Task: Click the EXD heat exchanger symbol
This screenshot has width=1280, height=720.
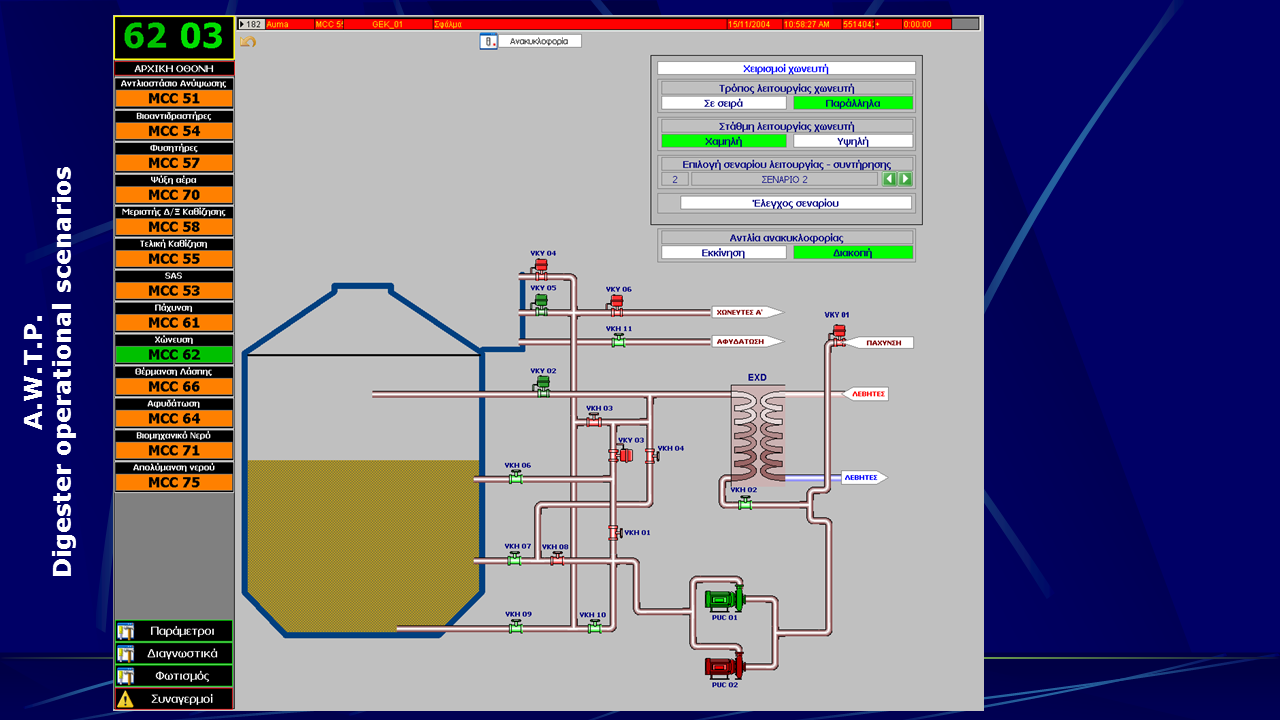Action: click(x=757, y=437)
